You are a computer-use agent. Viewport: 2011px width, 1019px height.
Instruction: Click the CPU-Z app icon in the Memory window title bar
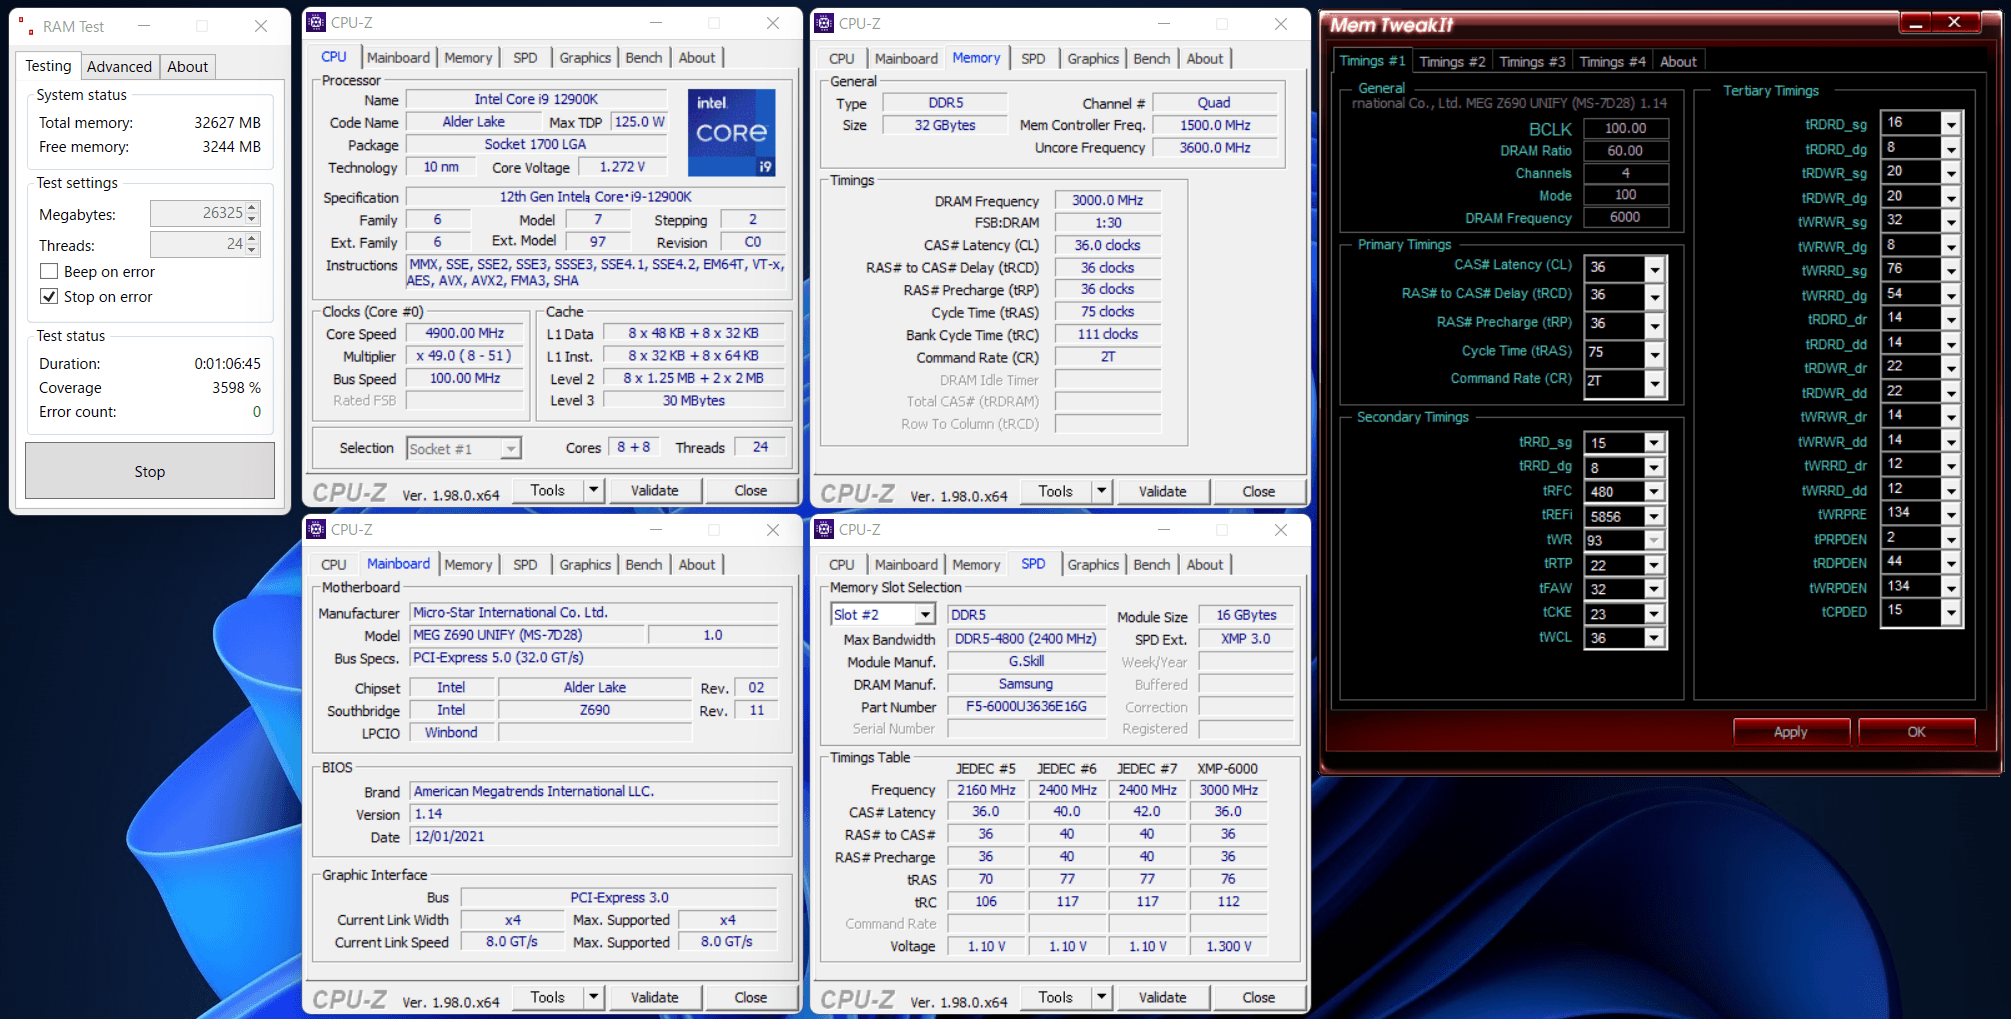(825, 23)
